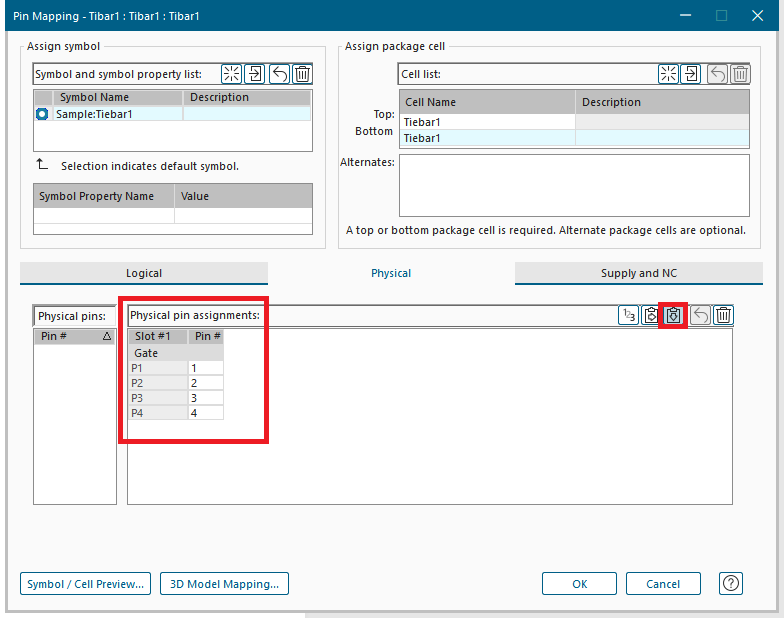The width and height of the screenshot is (784, 618).
Task: Switch to the Logical tab
Action: click(144, 273)
